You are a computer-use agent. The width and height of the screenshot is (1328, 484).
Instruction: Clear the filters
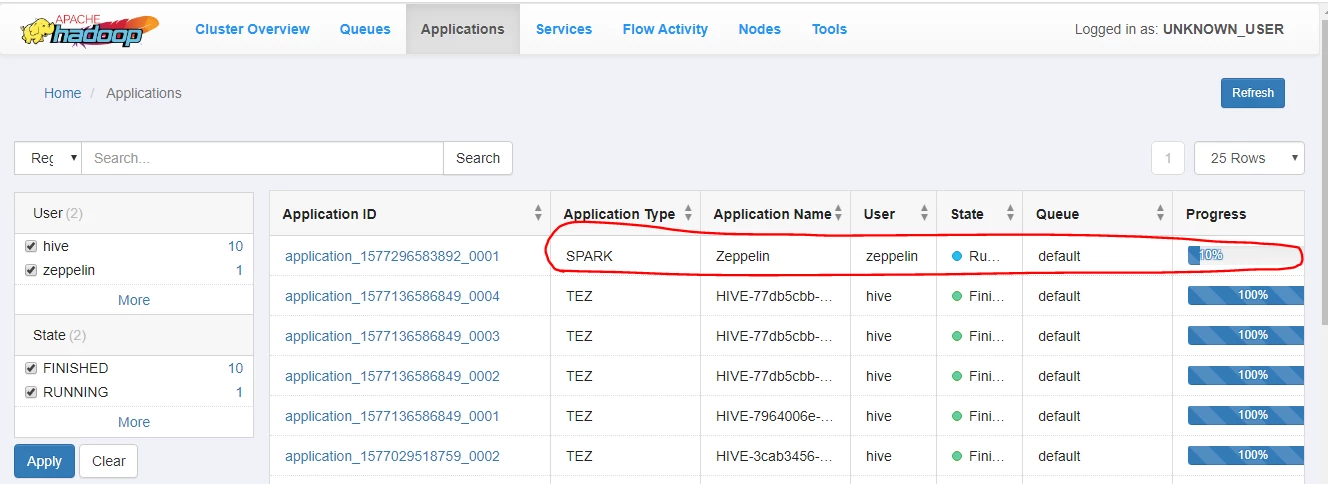tap(108, 461)
